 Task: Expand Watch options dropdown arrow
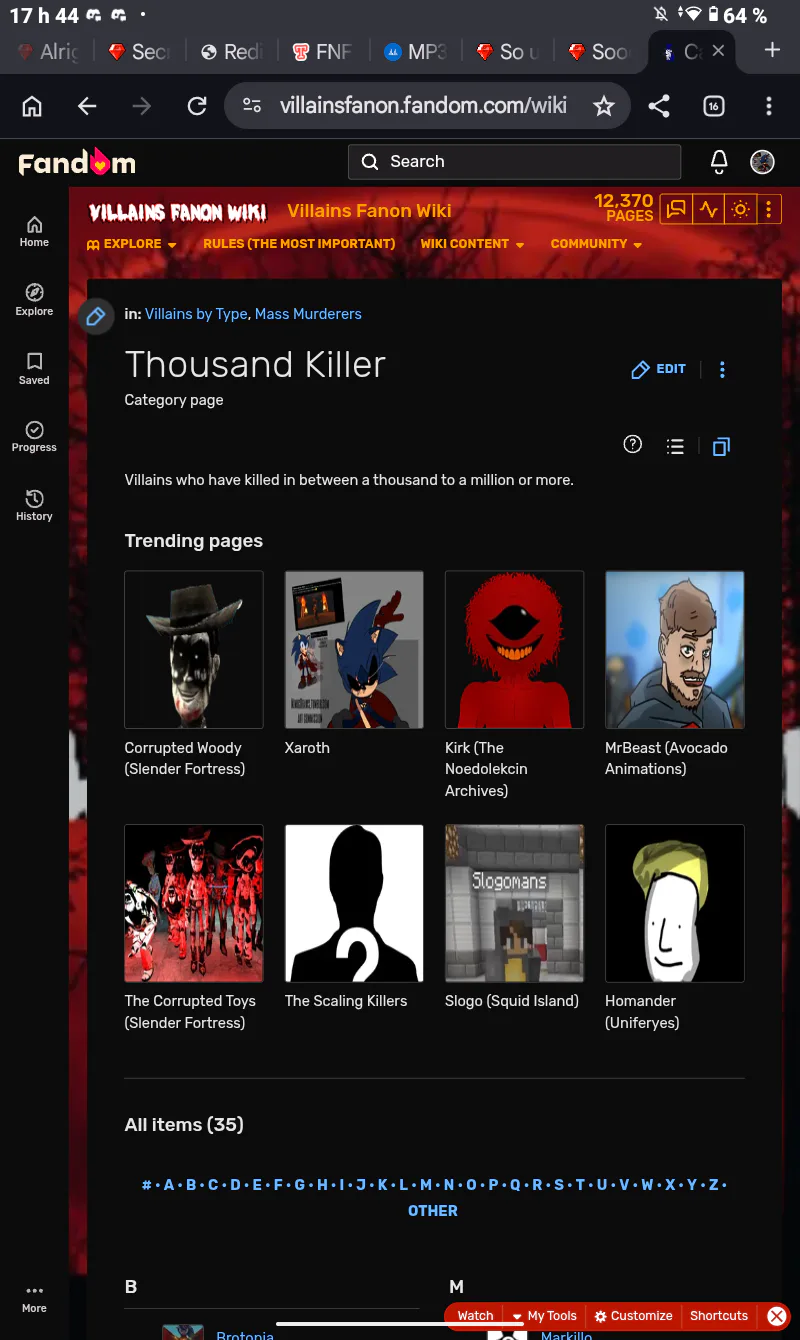coord(517,1316)
